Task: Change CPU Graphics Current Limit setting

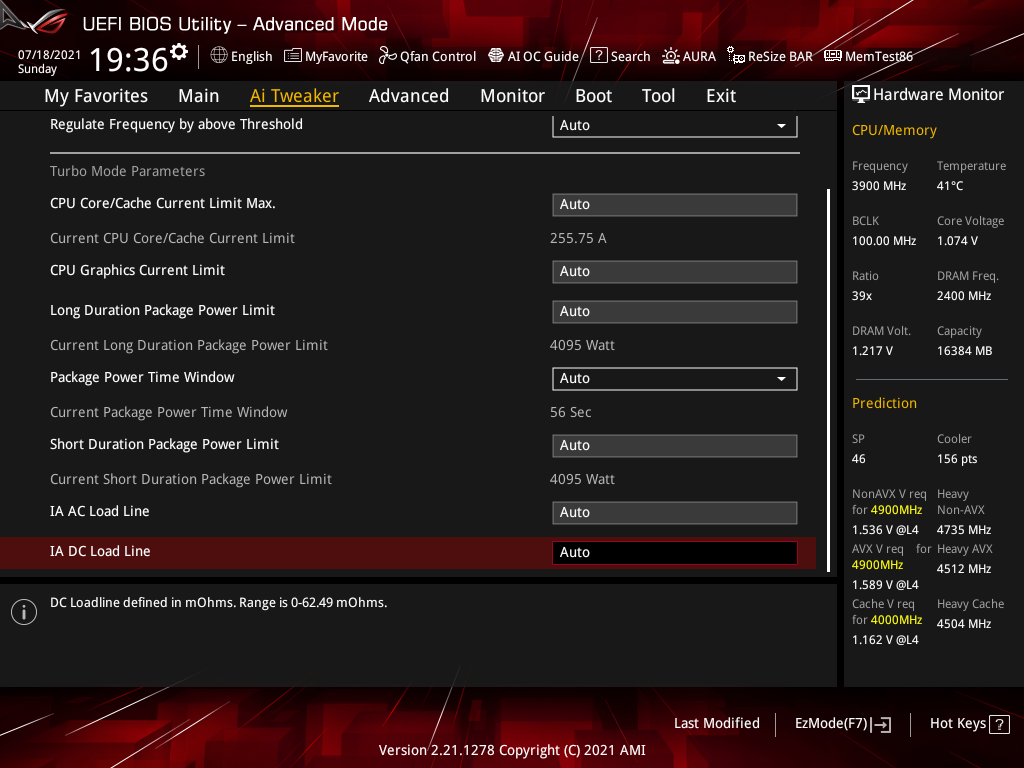Action: click(674, 271)
